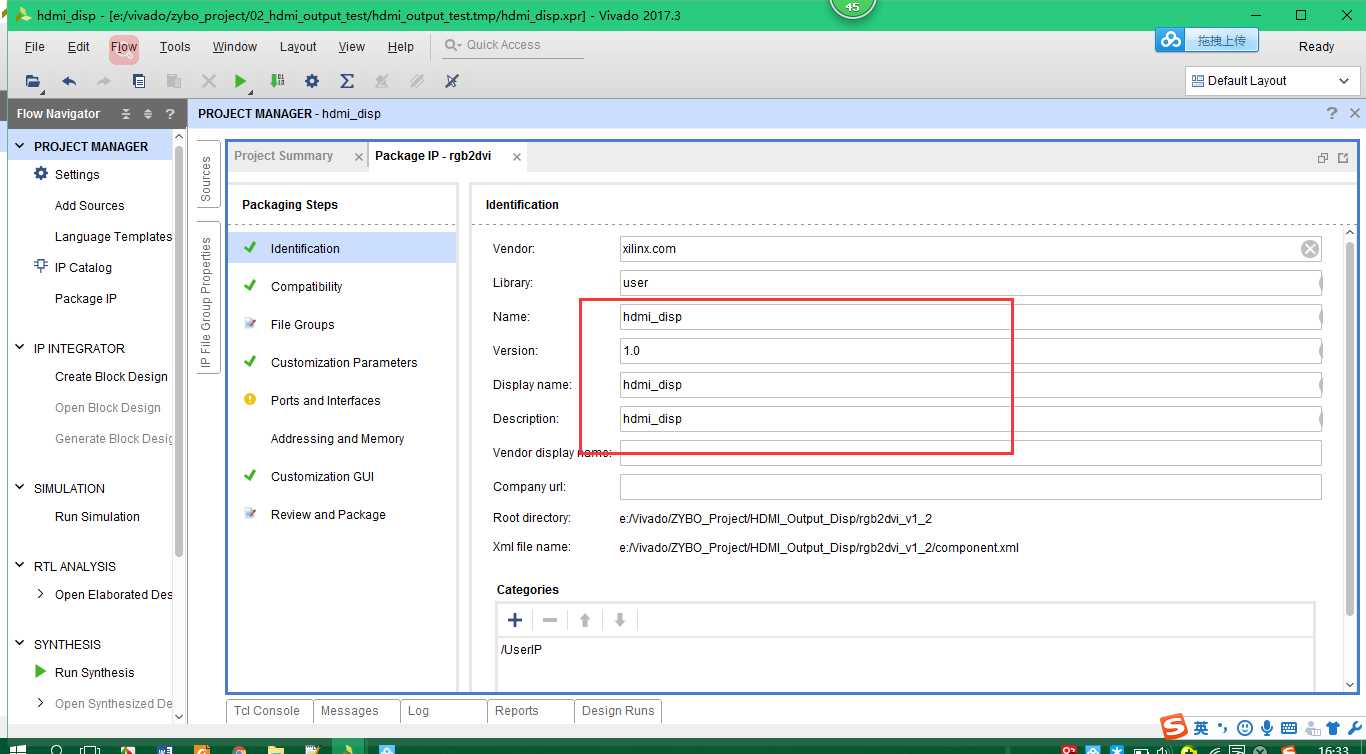This screenshot has height=754, width=1366.
Task: Open the File menu
Action: (34, 47)
